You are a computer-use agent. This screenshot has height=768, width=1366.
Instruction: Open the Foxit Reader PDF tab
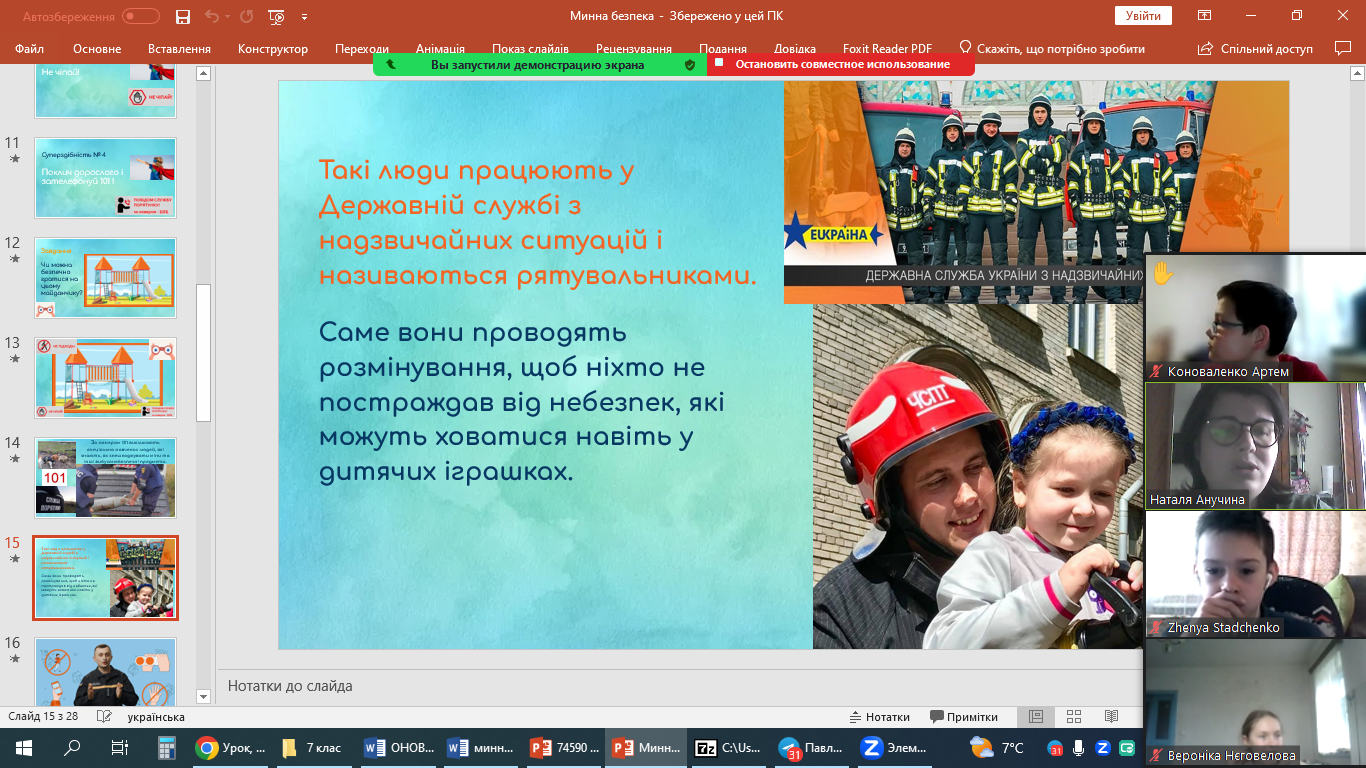point(887,48)
